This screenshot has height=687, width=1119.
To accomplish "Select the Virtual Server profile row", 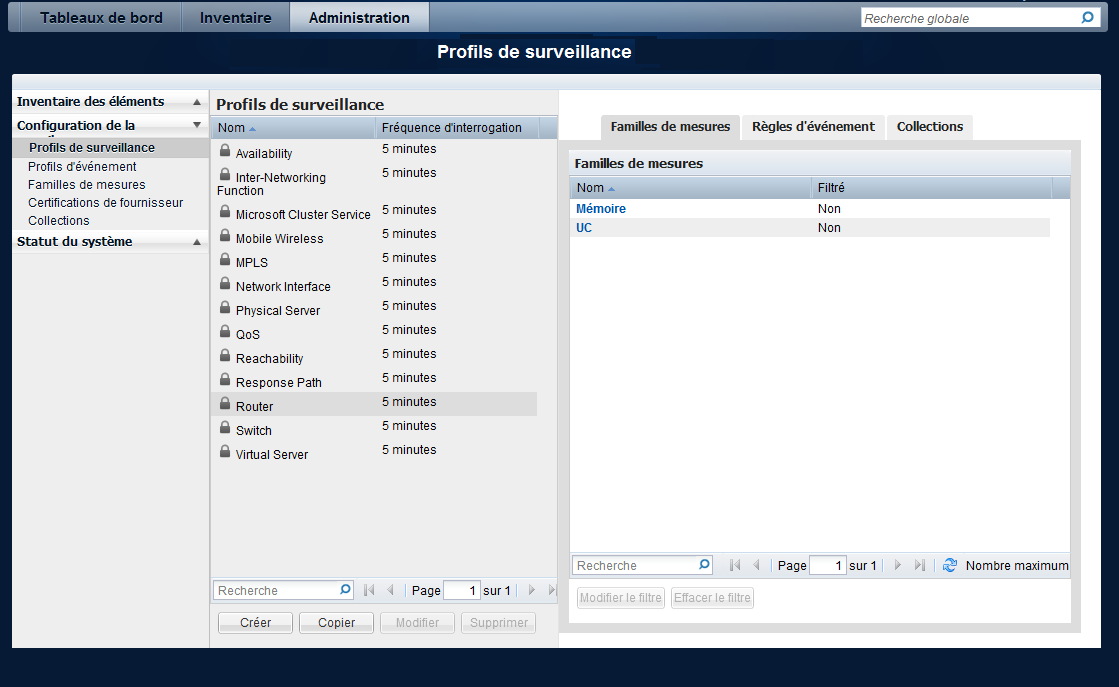I will [375, 452].
